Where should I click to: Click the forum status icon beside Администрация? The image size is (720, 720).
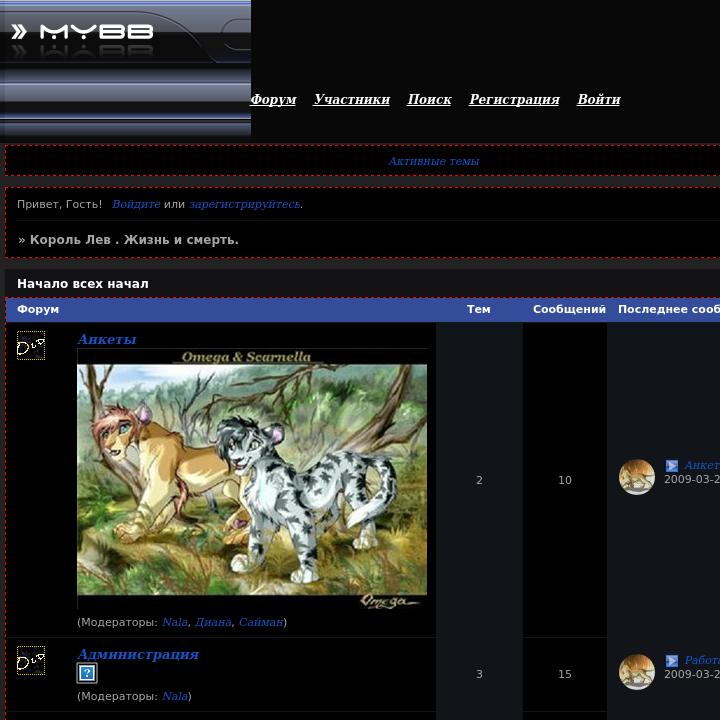[31, 660]
